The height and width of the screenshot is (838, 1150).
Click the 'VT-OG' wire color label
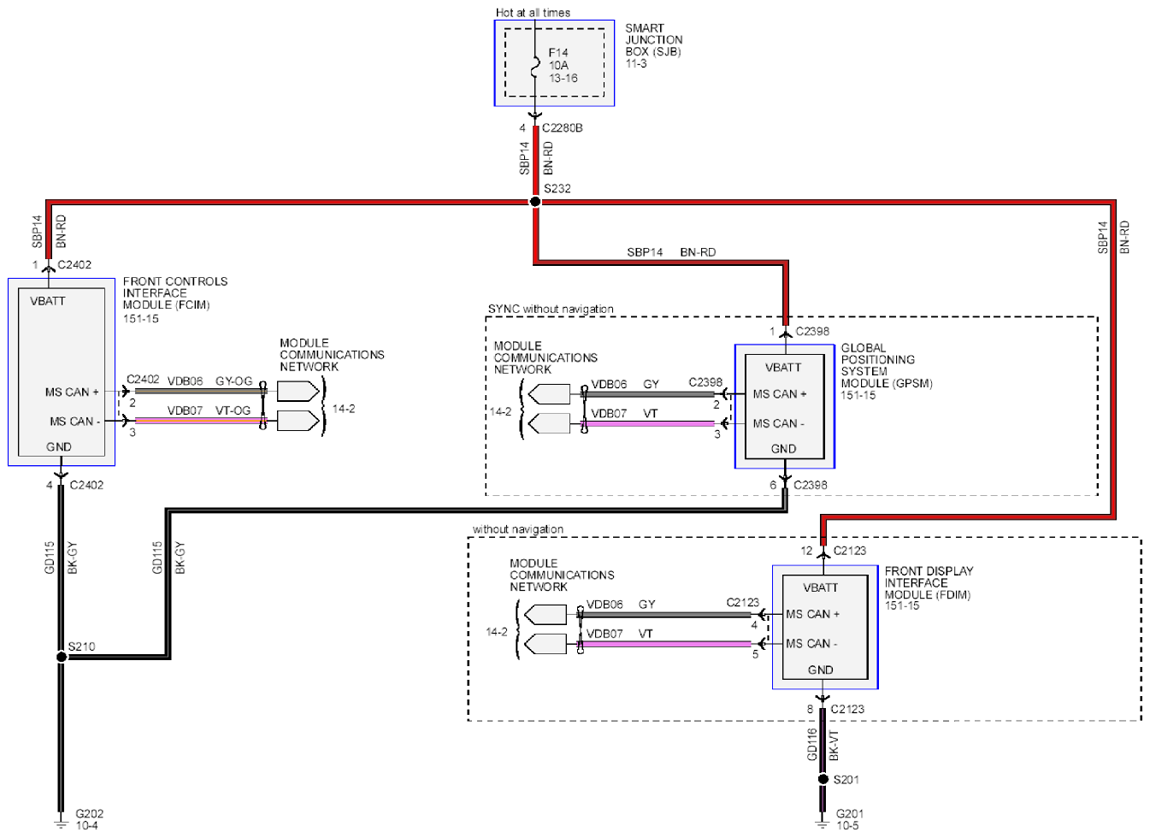(232, 411)
